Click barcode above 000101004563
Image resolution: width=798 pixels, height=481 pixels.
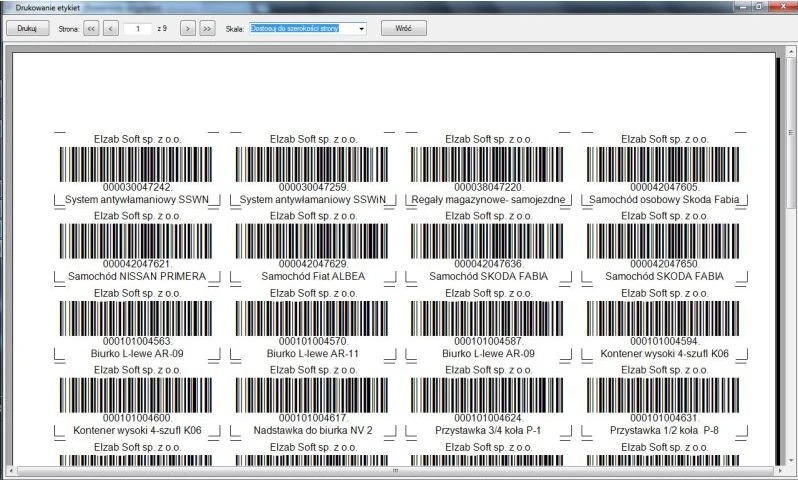136,319
